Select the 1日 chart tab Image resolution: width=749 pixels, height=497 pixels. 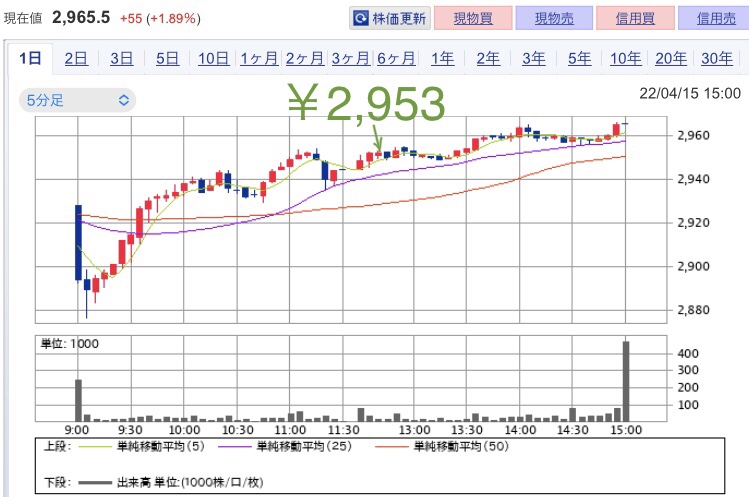[x=30, y=59]
